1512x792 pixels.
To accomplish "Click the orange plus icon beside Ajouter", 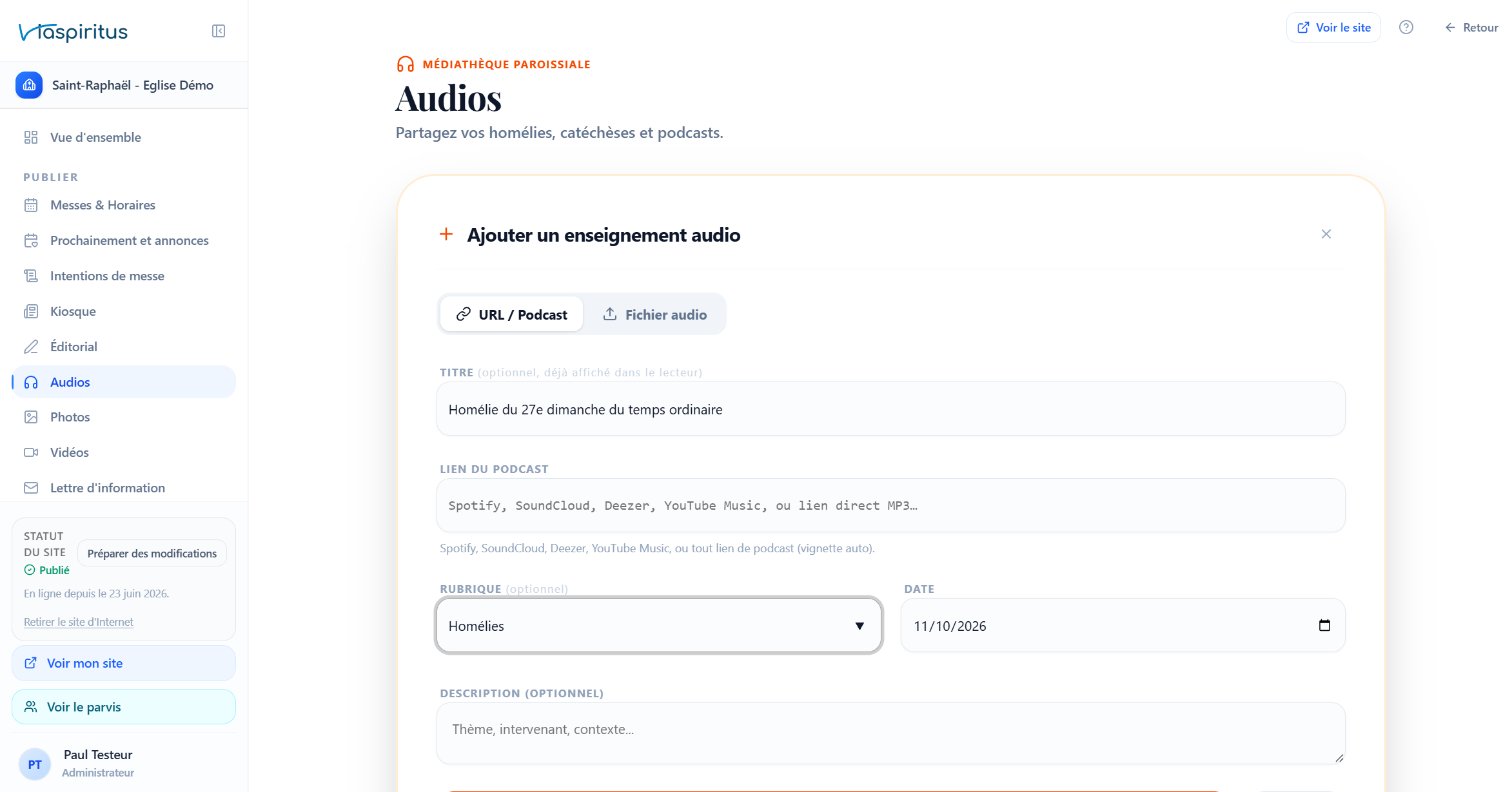I will 446,234.
